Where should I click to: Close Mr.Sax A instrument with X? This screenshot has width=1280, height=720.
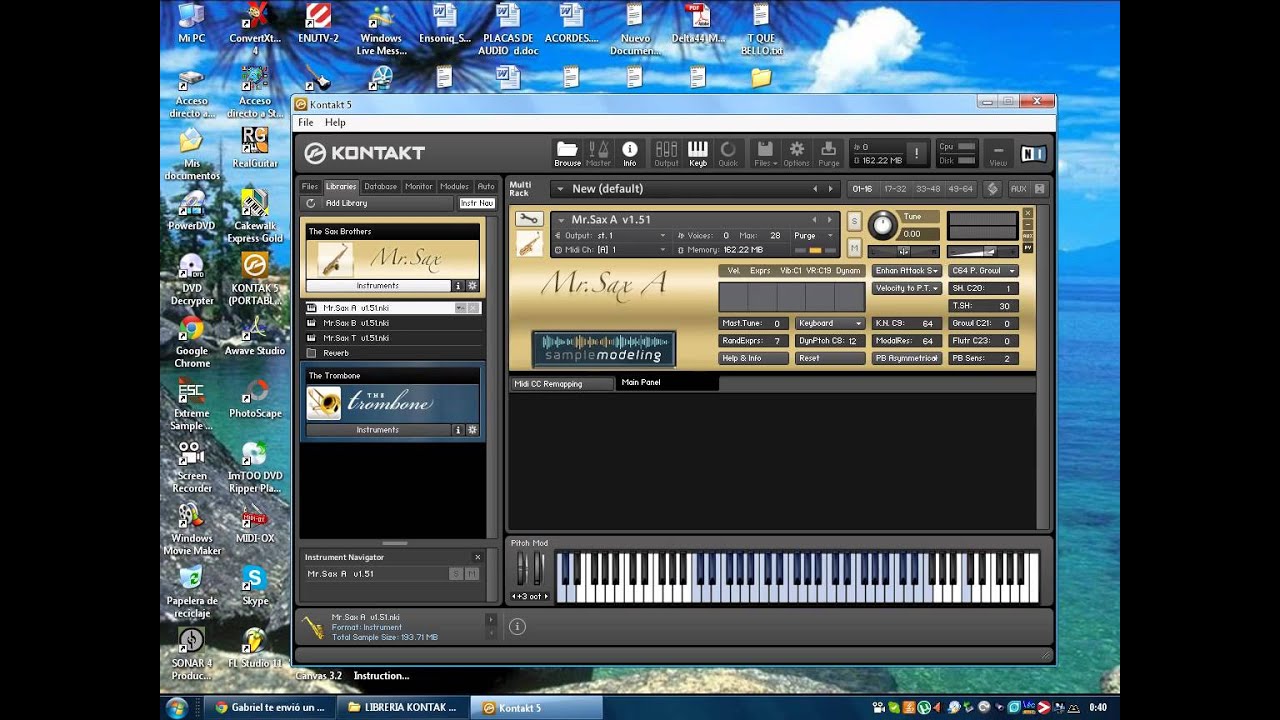(1027, 213)
